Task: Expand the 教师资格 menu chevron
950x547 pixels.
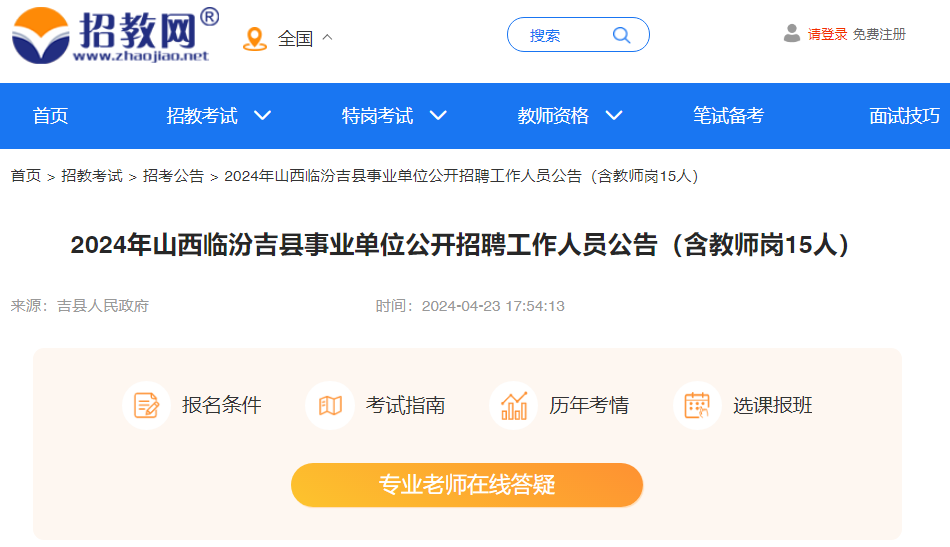Action: [614, 115]
